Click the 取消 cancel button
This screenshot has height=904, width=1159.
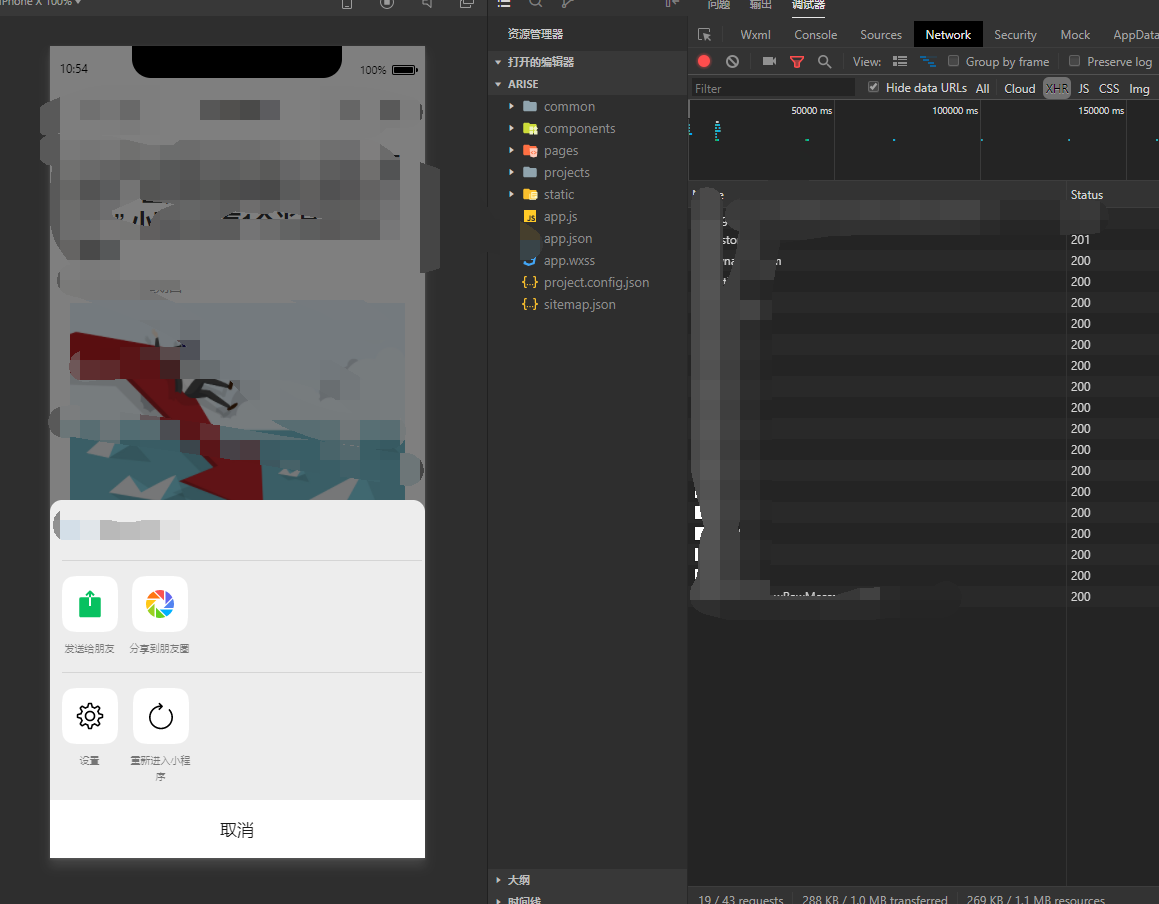tap(237, 829)
